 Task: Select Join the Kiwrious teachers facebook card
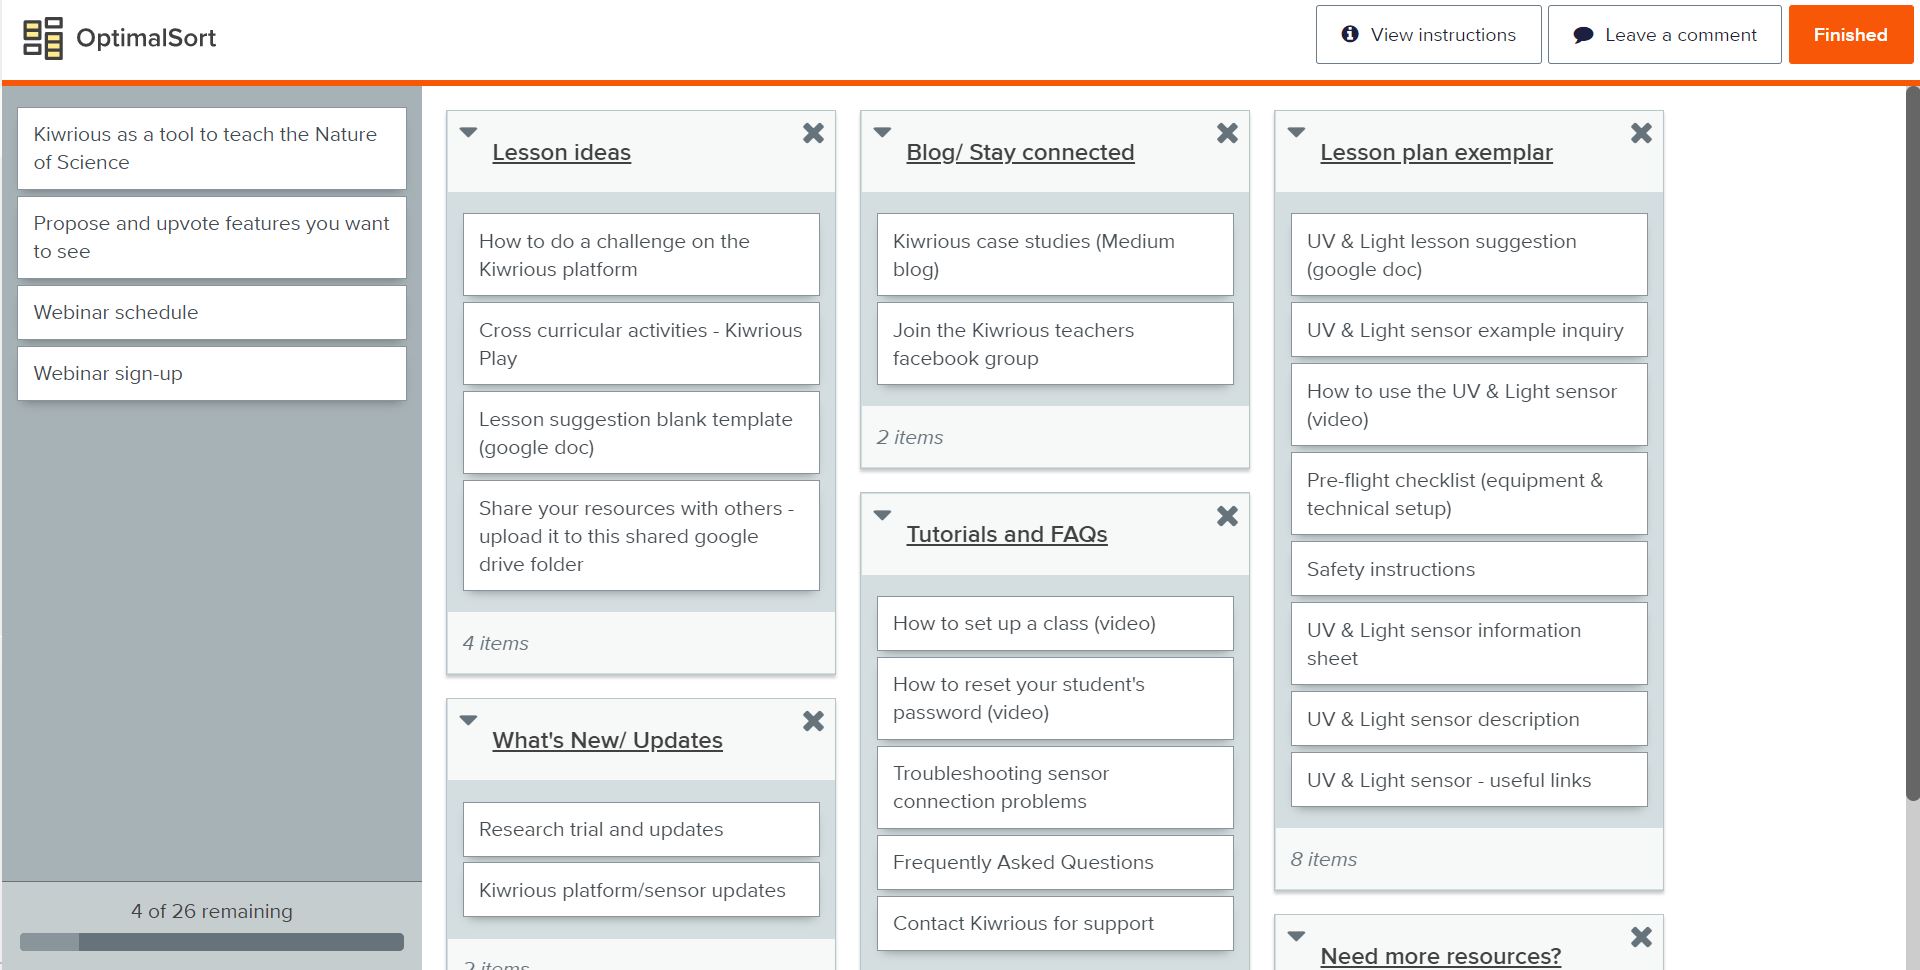(1055, 344)
